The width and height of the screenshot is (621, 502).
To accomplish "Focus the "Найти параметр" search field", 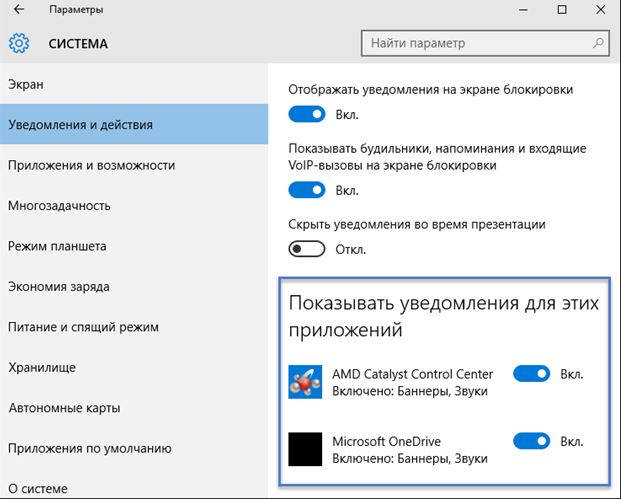I will (x=485, y=43).
